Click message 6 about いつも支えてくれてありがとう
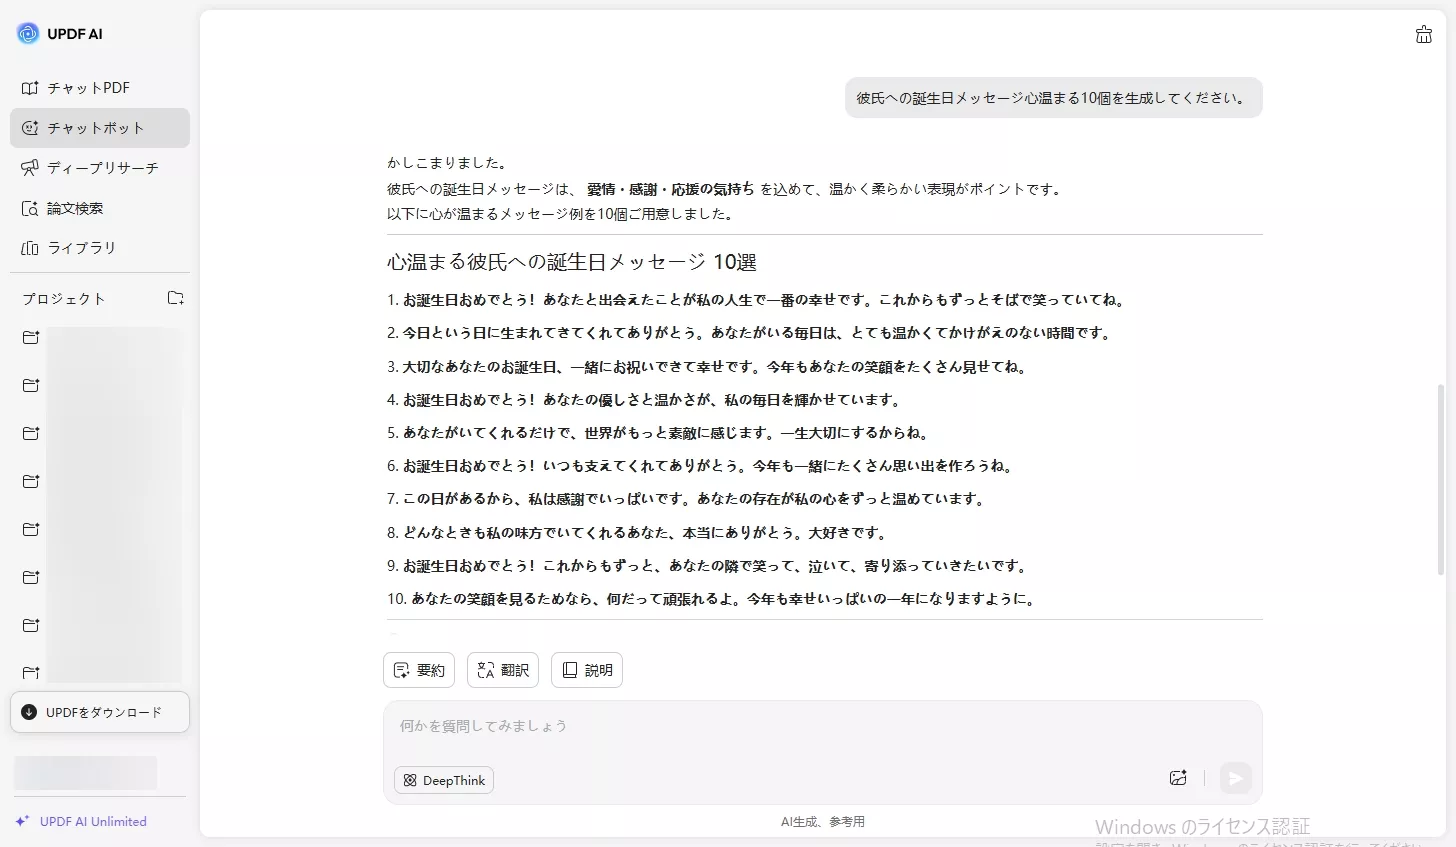Viewport: 1456px width, 847px height. pos(701,466)
